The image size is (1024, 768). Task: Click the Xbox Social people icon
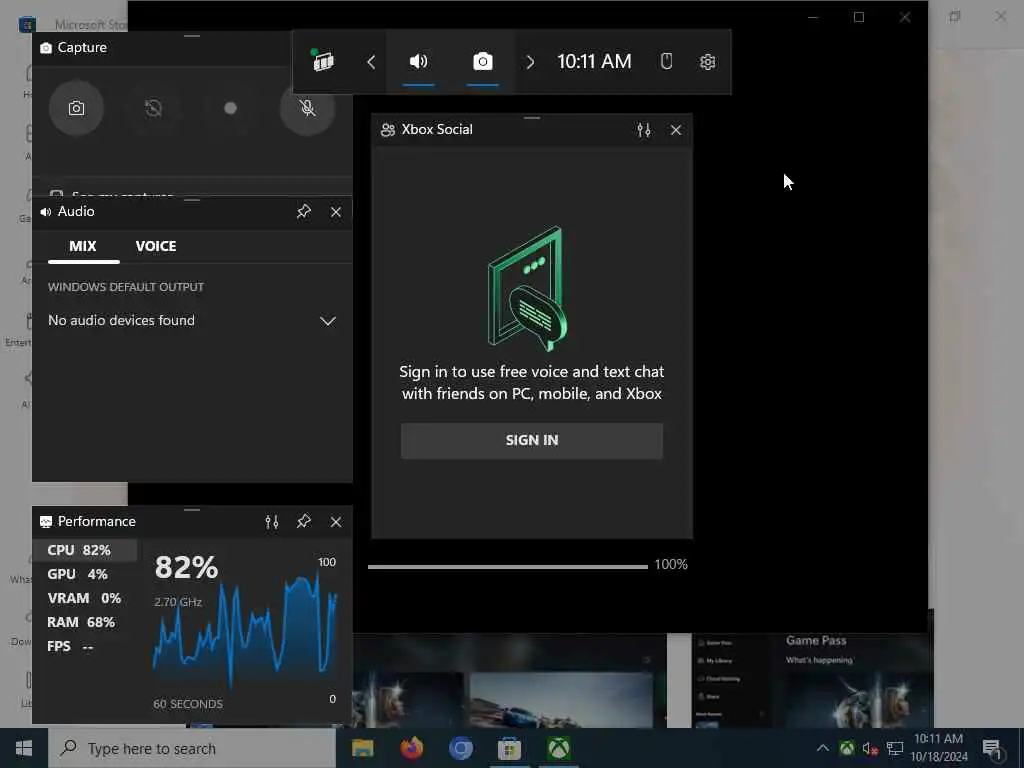388,130
